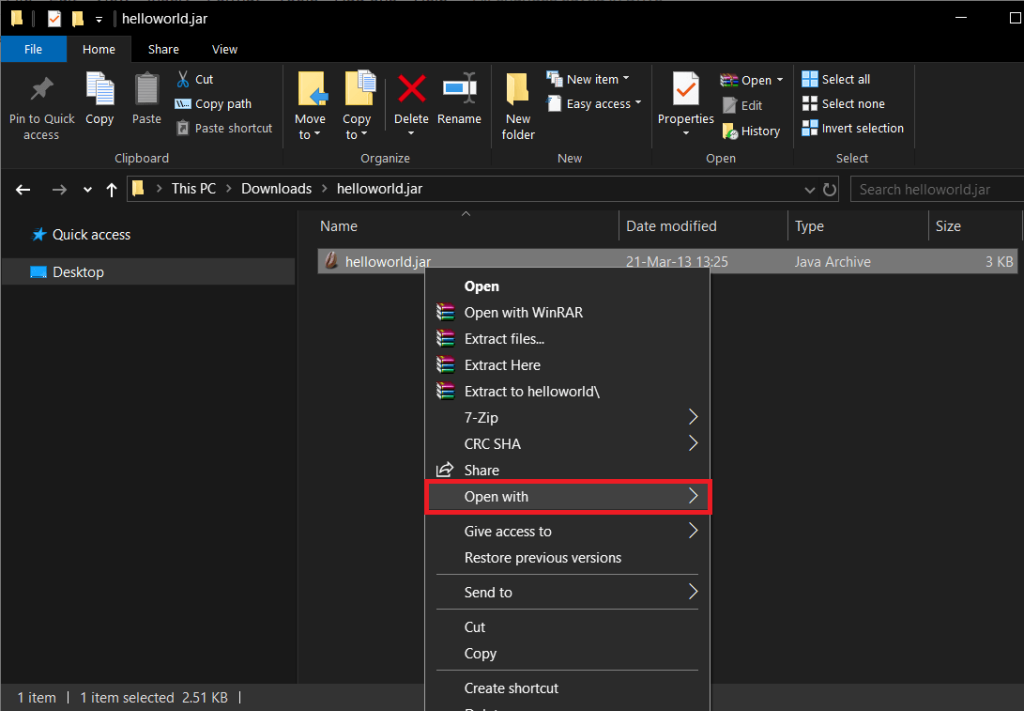Go up one folder level

(x=112, y=189)
